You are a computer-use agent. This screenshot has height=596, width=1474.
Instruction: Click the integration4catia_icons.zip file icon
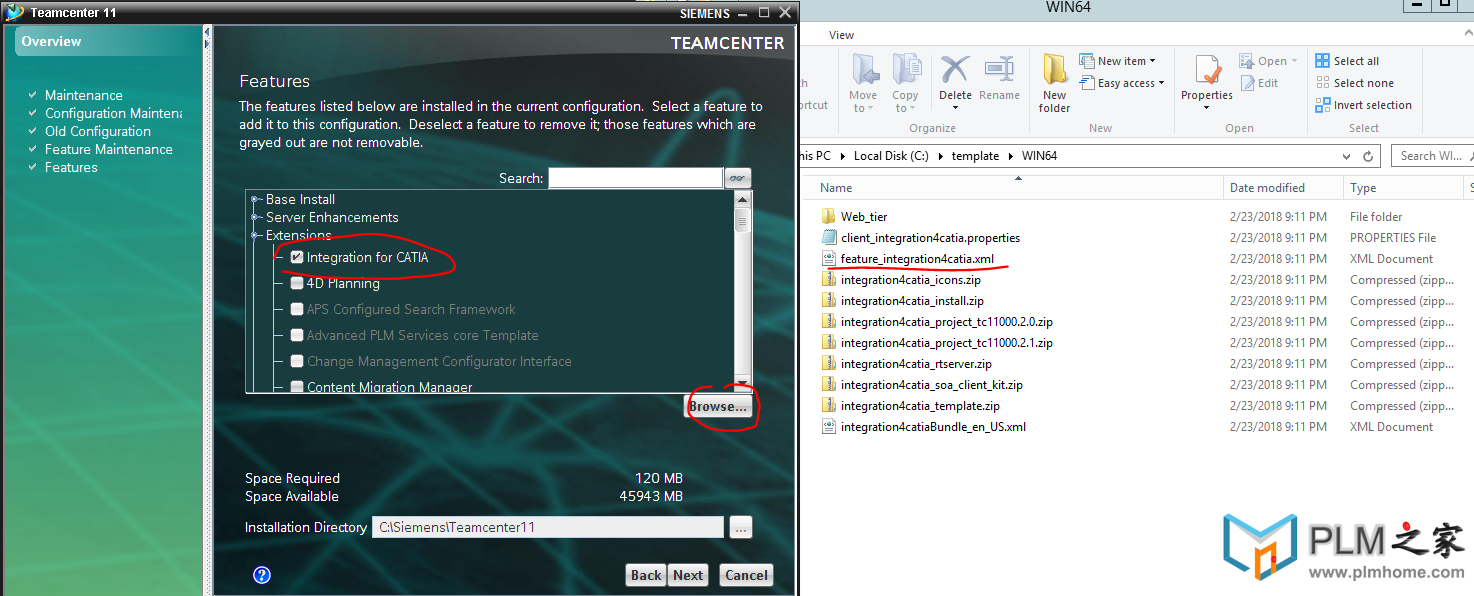point(828,279)
